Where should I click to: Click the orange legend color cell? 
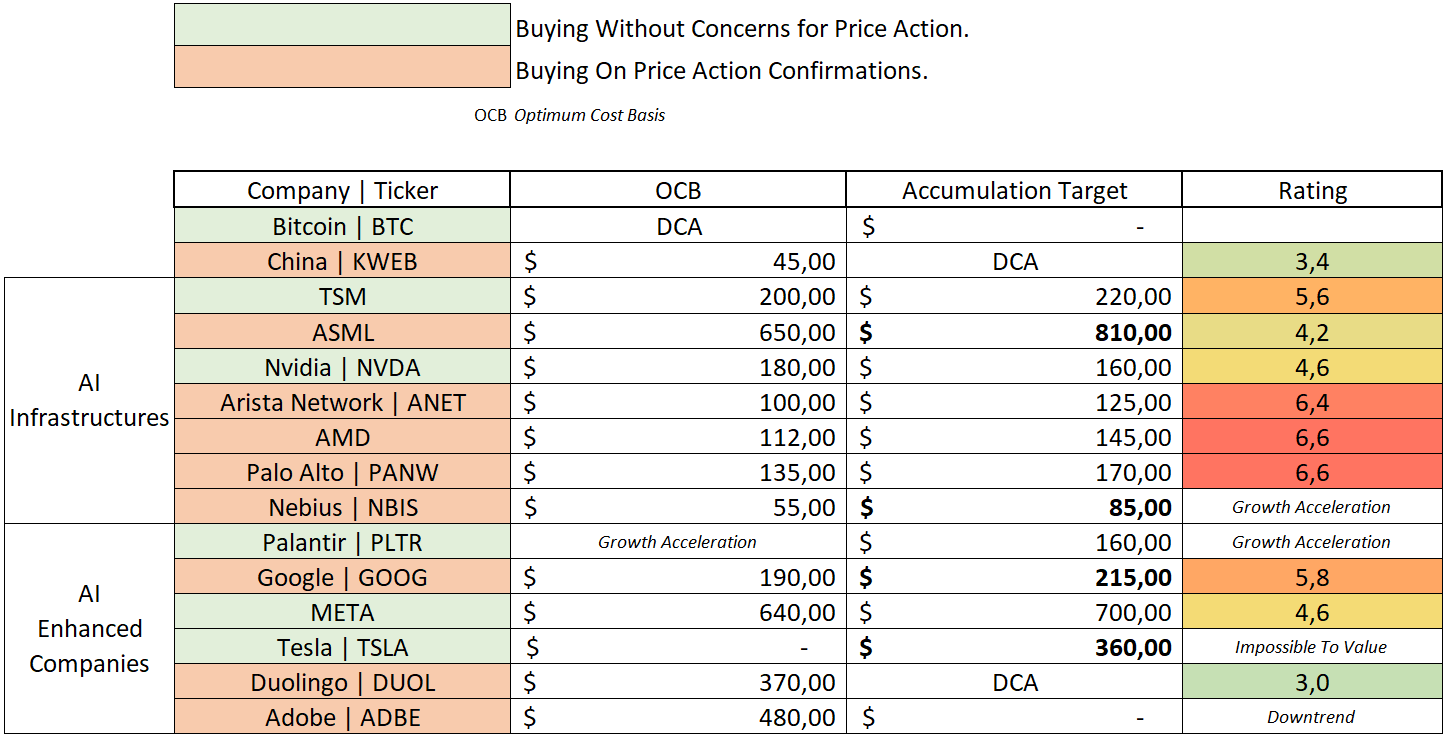coord(342,67)
